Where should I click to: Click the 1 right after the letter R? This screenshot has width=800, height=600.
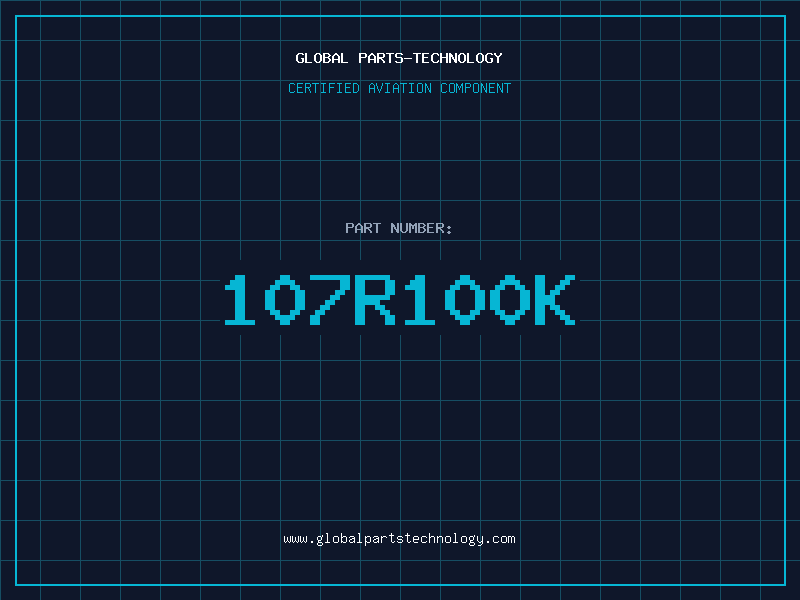pyautogui.click(x=419, y=300)
